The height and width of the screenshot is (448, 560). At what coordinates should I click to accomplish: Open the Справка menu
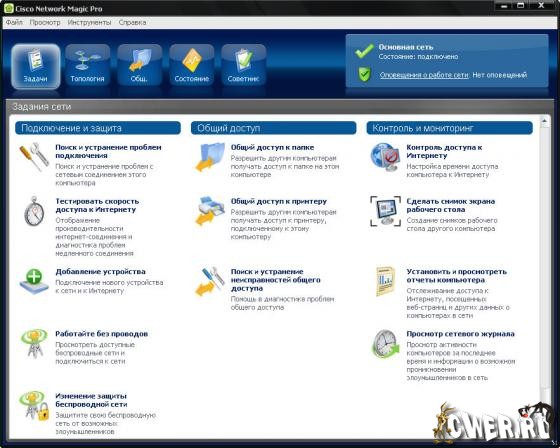(x=132, y=22)
